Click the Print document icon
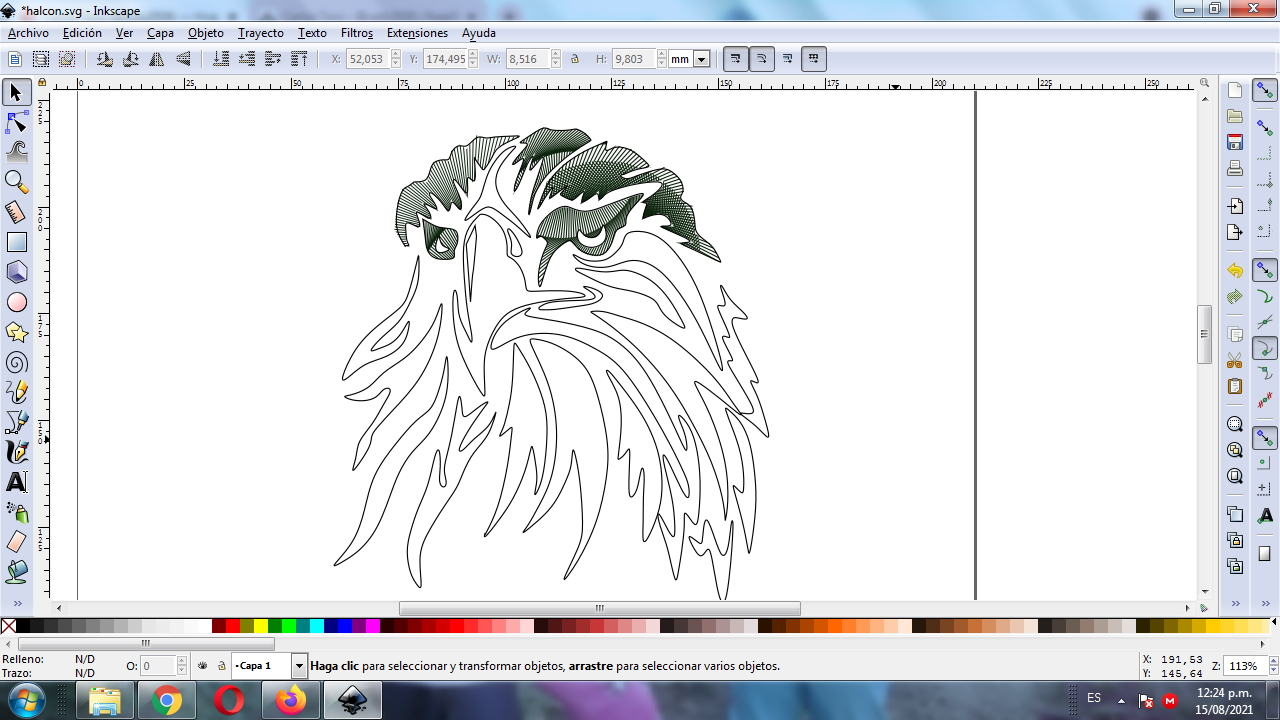1280x720 pixels. [x=1235, y=168]
